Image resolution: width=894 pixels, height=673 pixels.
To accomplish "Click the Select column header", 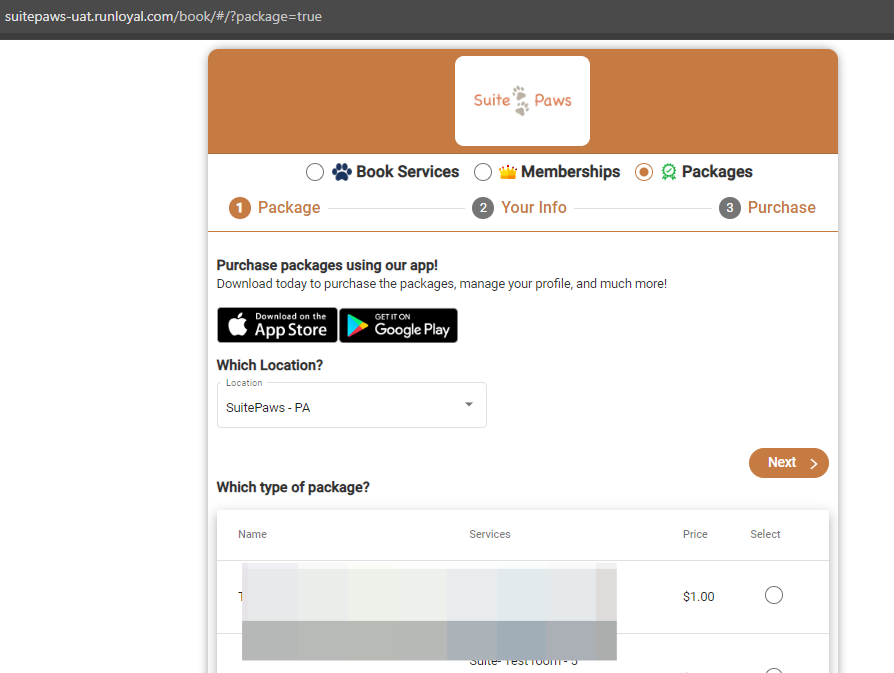I will click(765, 534).
